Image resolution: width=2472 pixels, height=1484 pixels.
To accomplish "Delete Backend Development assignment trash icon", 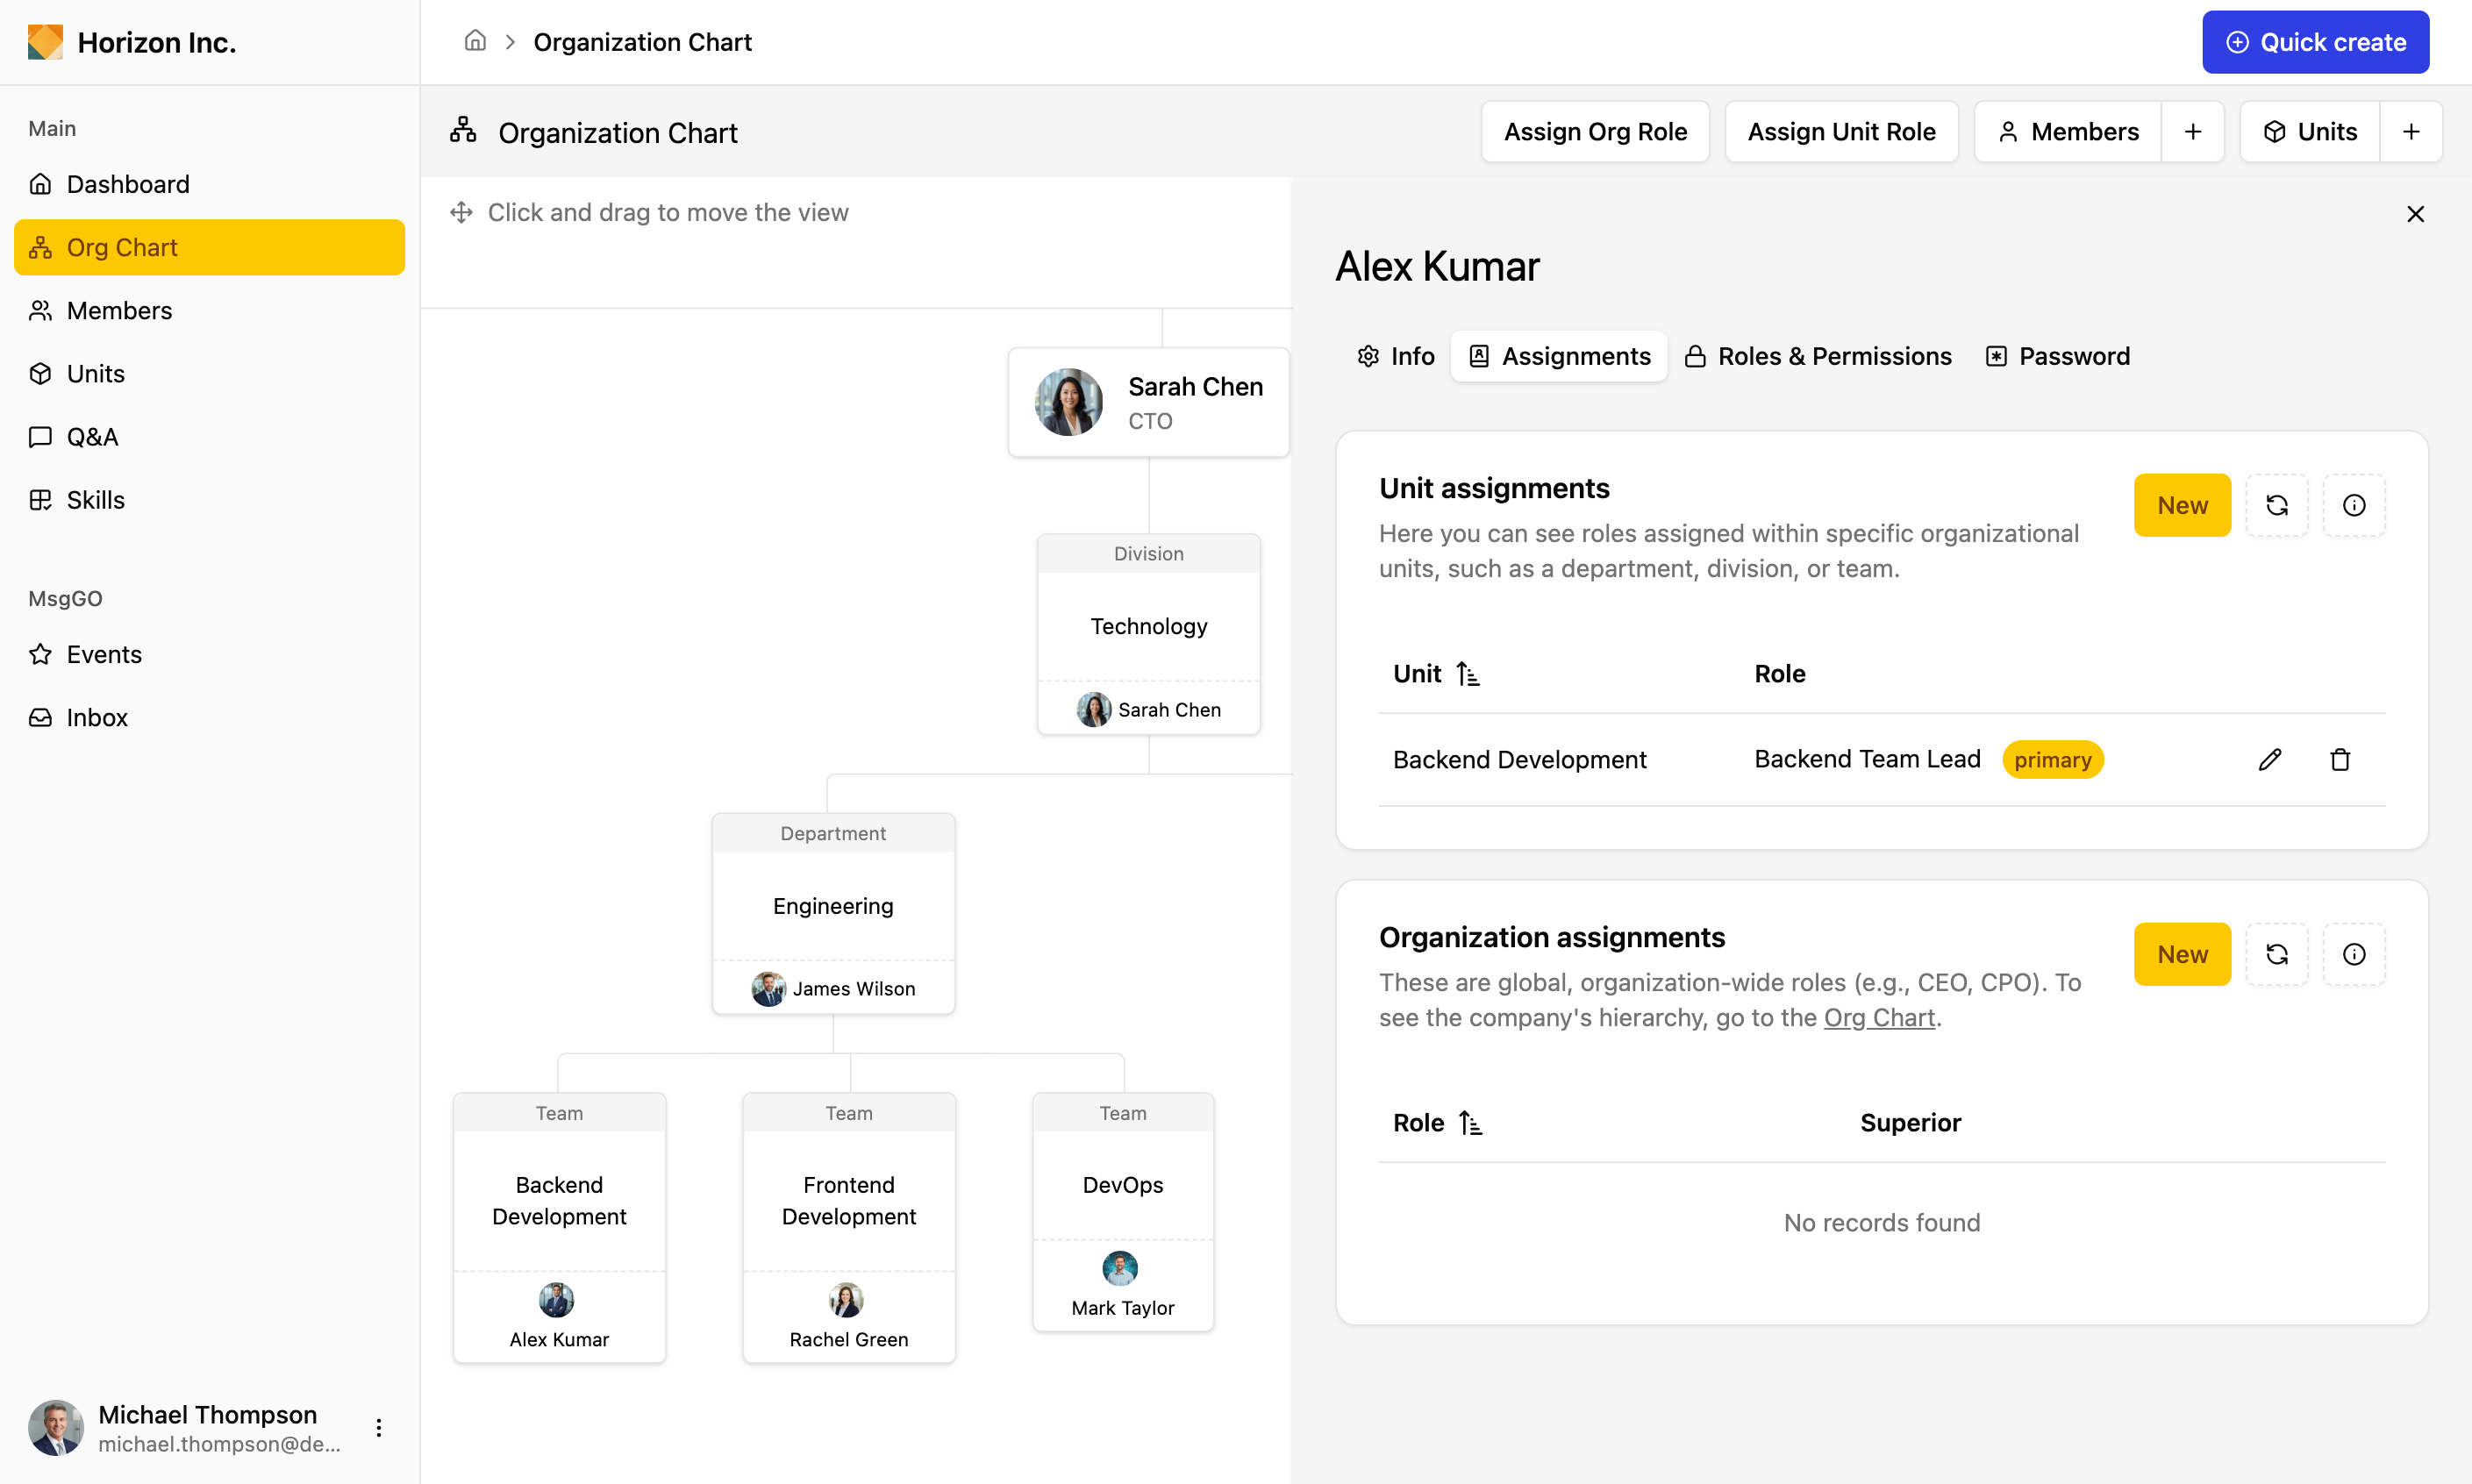I will [x=2339, y=760].
